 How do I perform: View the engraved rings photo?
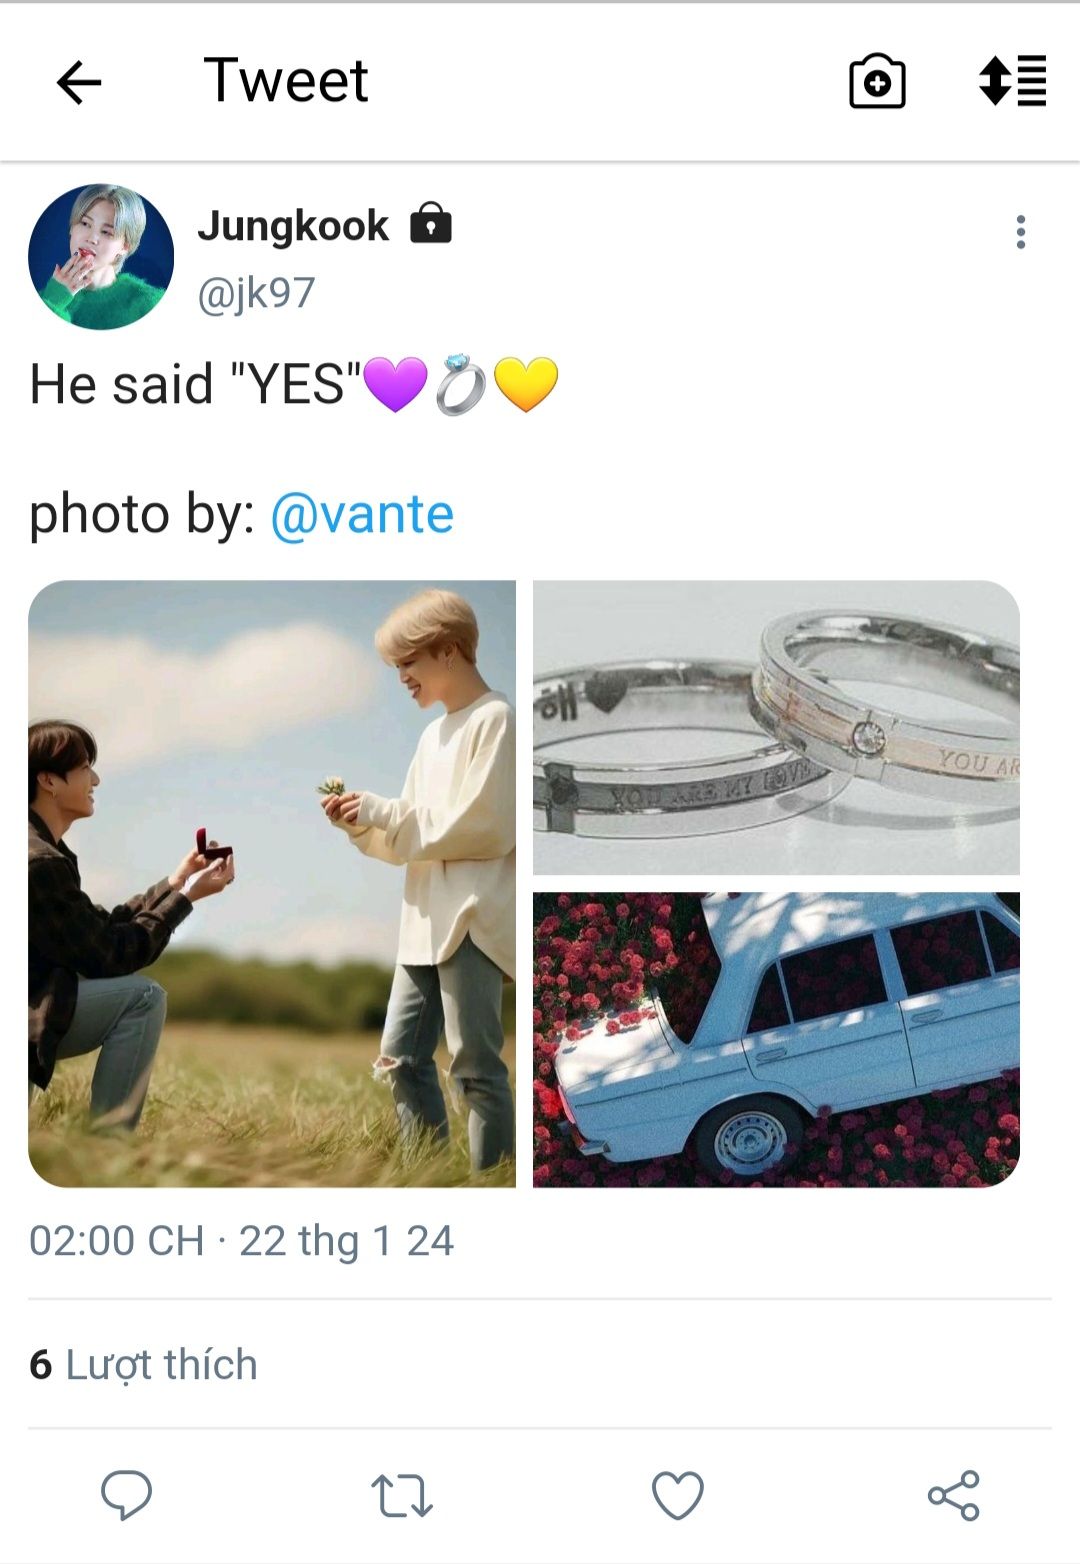(776, 728)
